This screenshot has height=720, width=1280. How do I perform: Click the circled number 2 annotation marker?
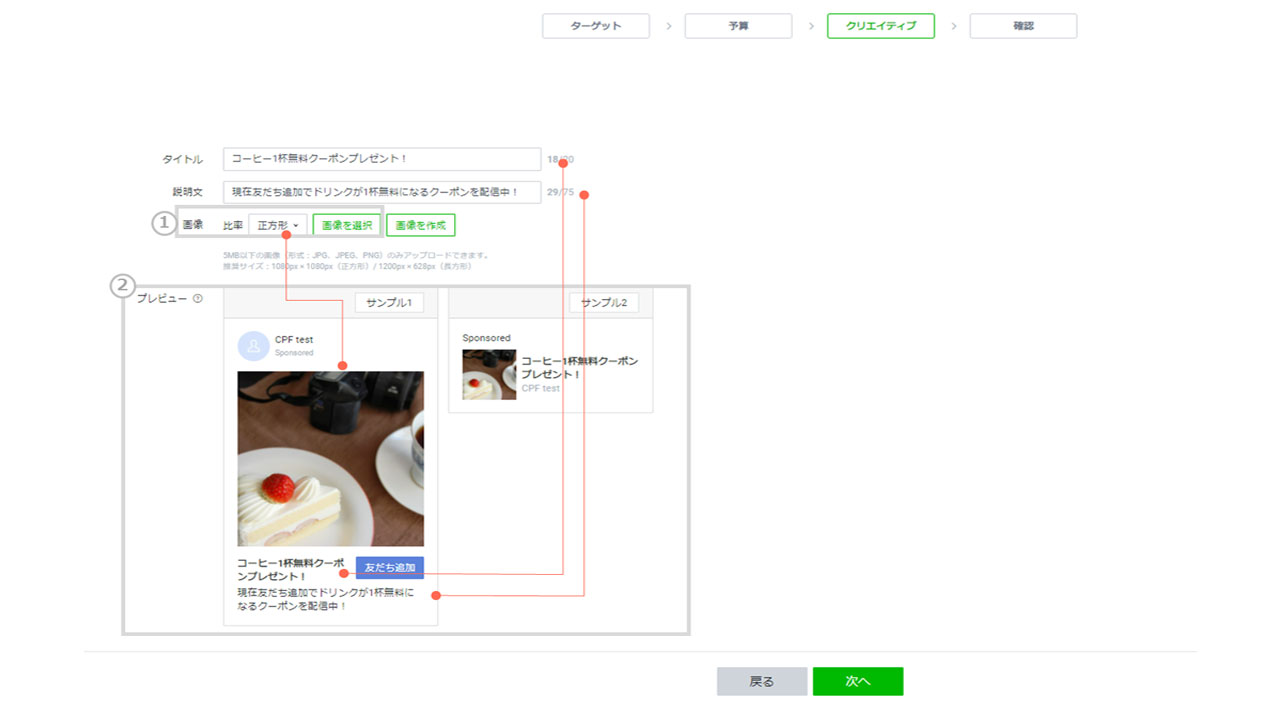coord(121,287)
